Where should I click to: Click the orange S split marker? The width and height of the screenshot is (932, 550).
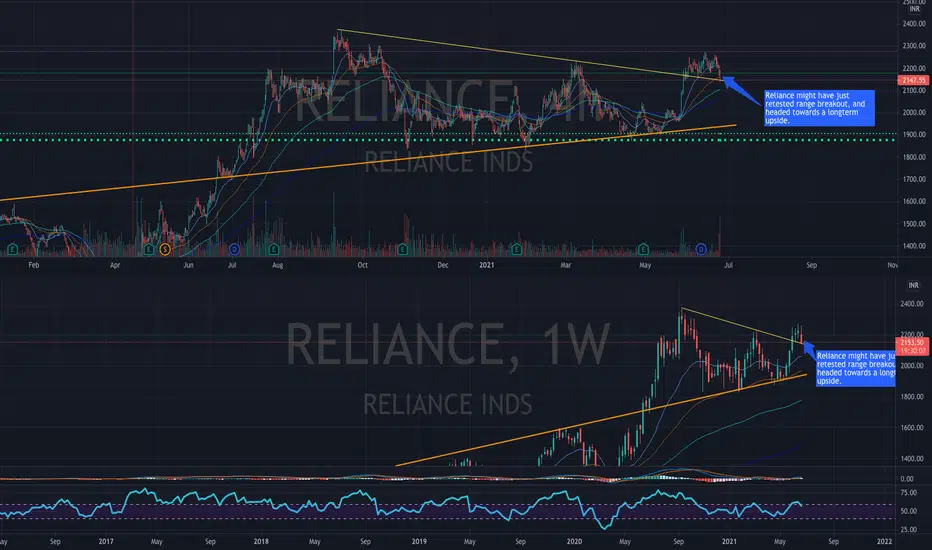pos(165,250)
